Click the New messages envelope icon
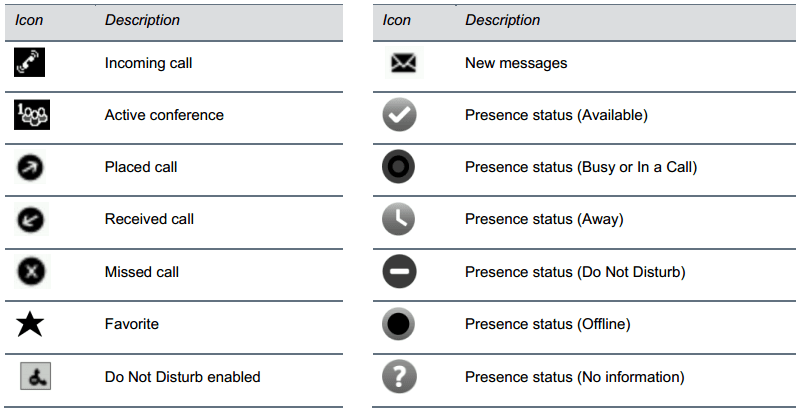The width and height of the screenshot is (803, 413). (399, 63)
